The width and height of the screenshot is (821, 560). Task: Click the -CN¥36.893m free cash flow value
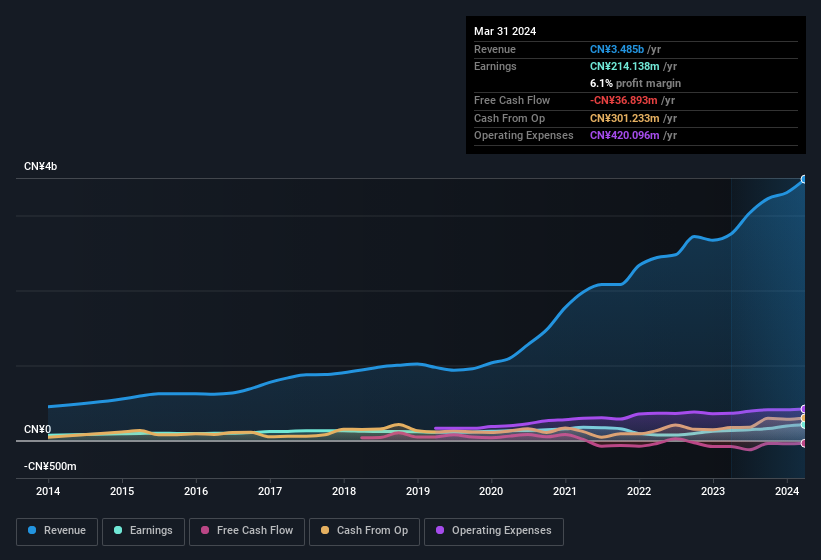[x=623, y=100]
